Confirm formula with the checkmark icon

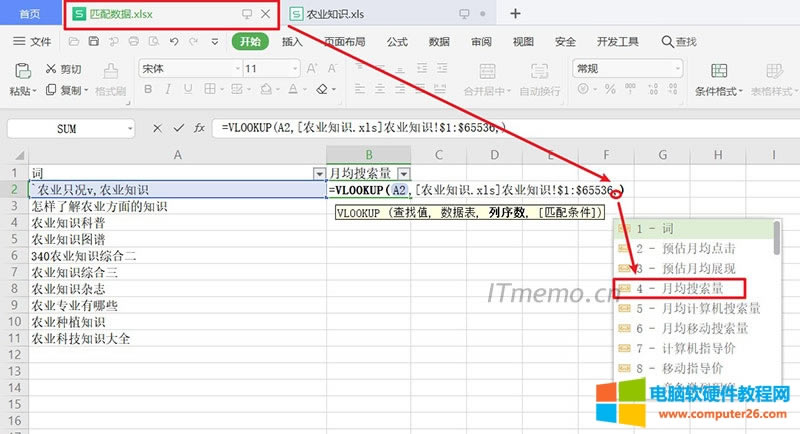coord(178,129)
